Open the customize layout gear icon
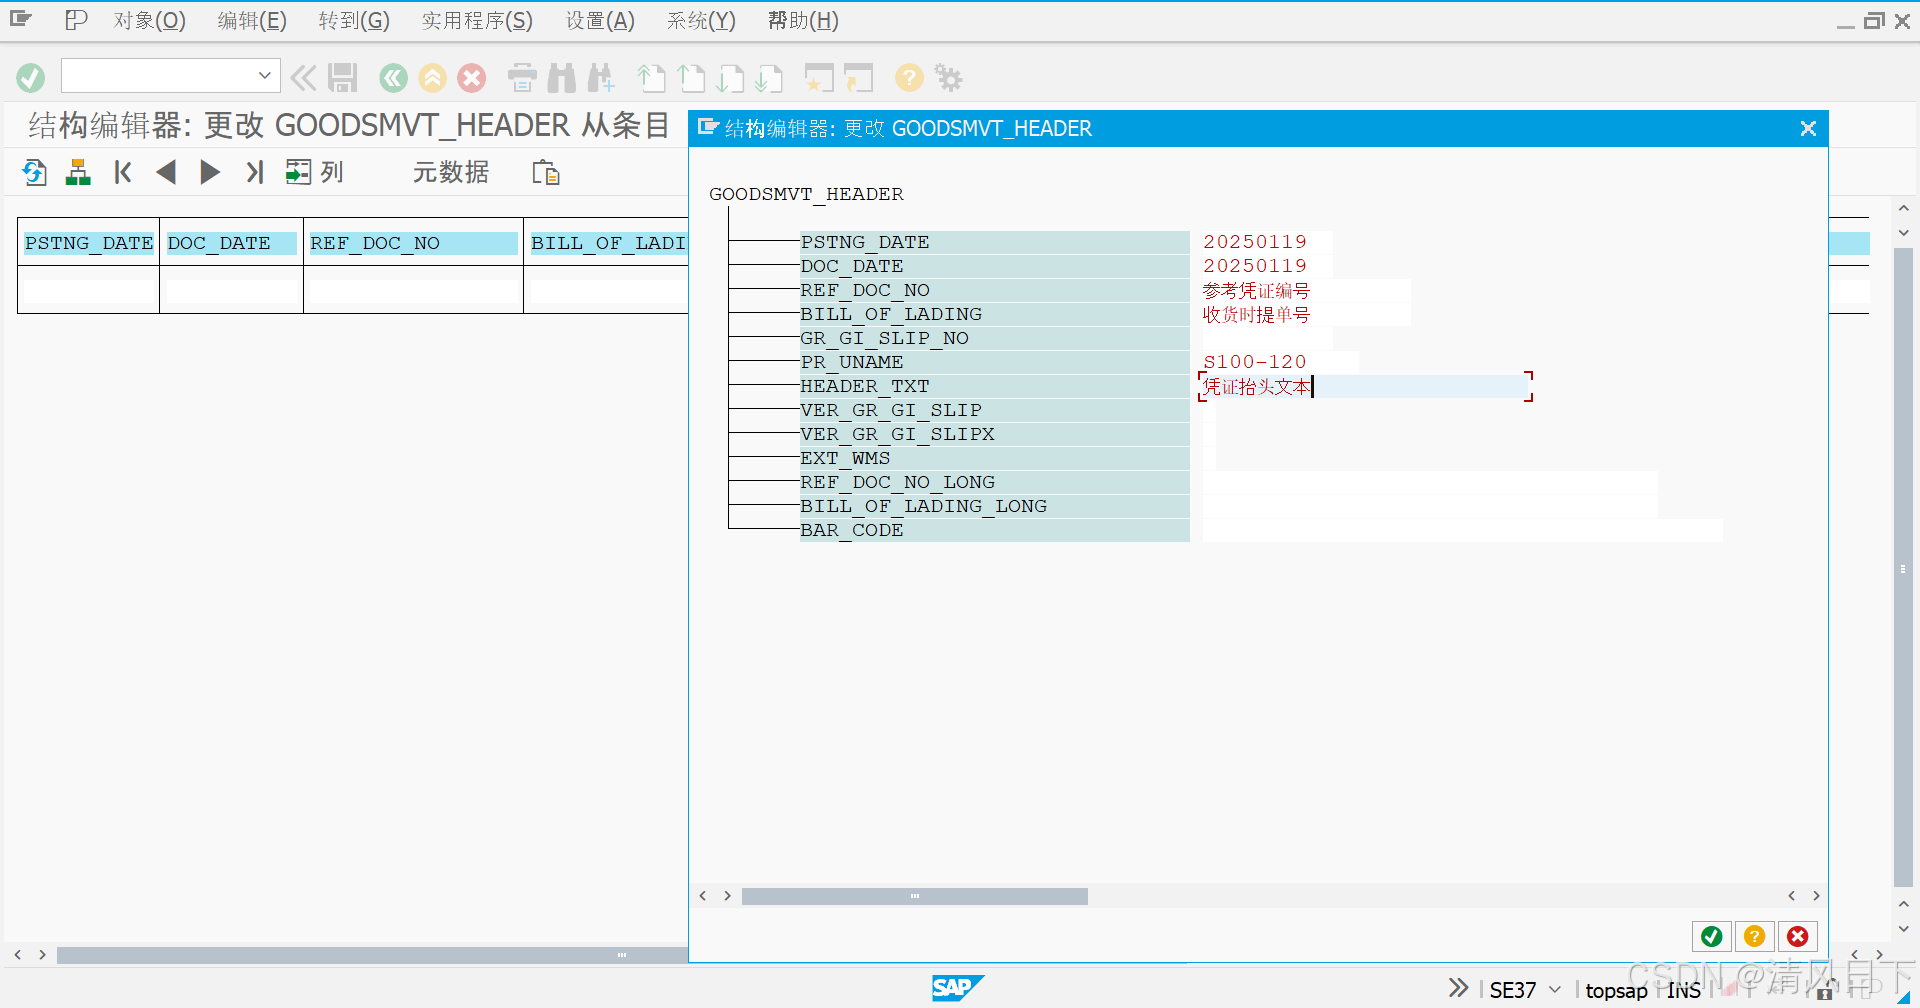Screen dimensions: 1920x1008 (x=947, y=77)
